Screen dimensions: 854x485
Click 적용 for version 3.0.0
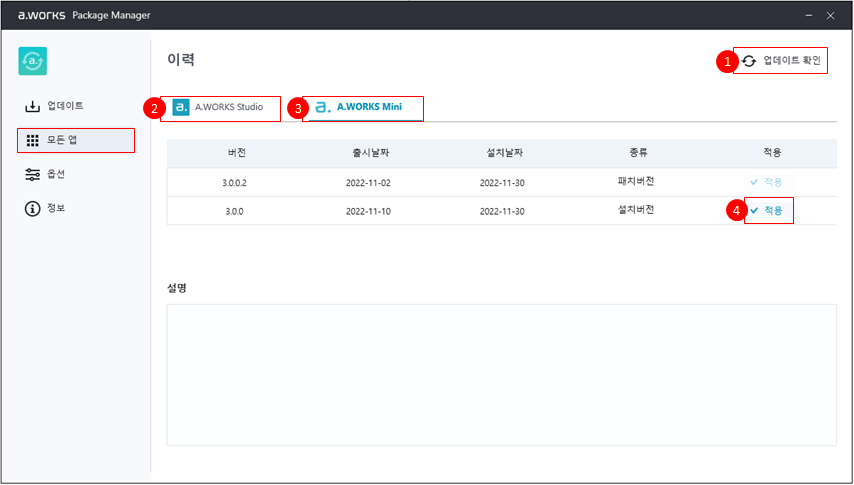(x=767, y=210)
